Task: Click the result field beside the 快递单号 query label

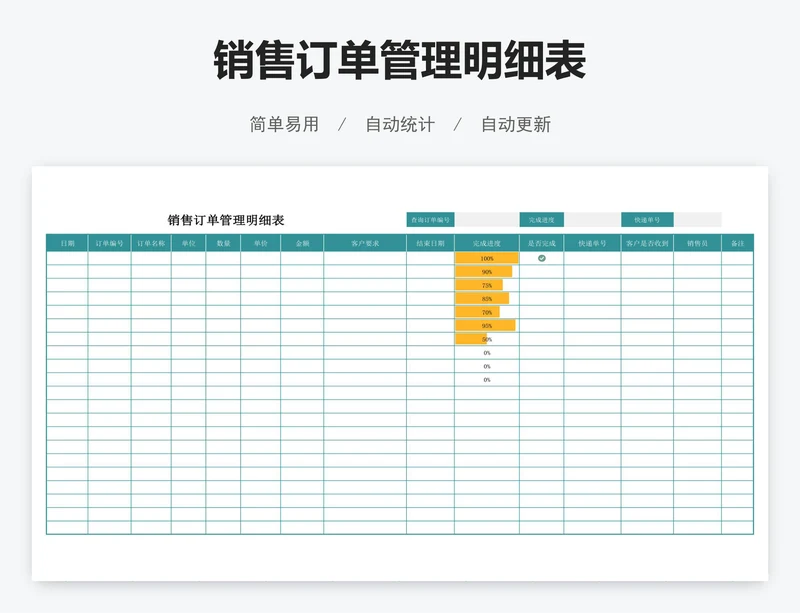Action: pos(698,220)
